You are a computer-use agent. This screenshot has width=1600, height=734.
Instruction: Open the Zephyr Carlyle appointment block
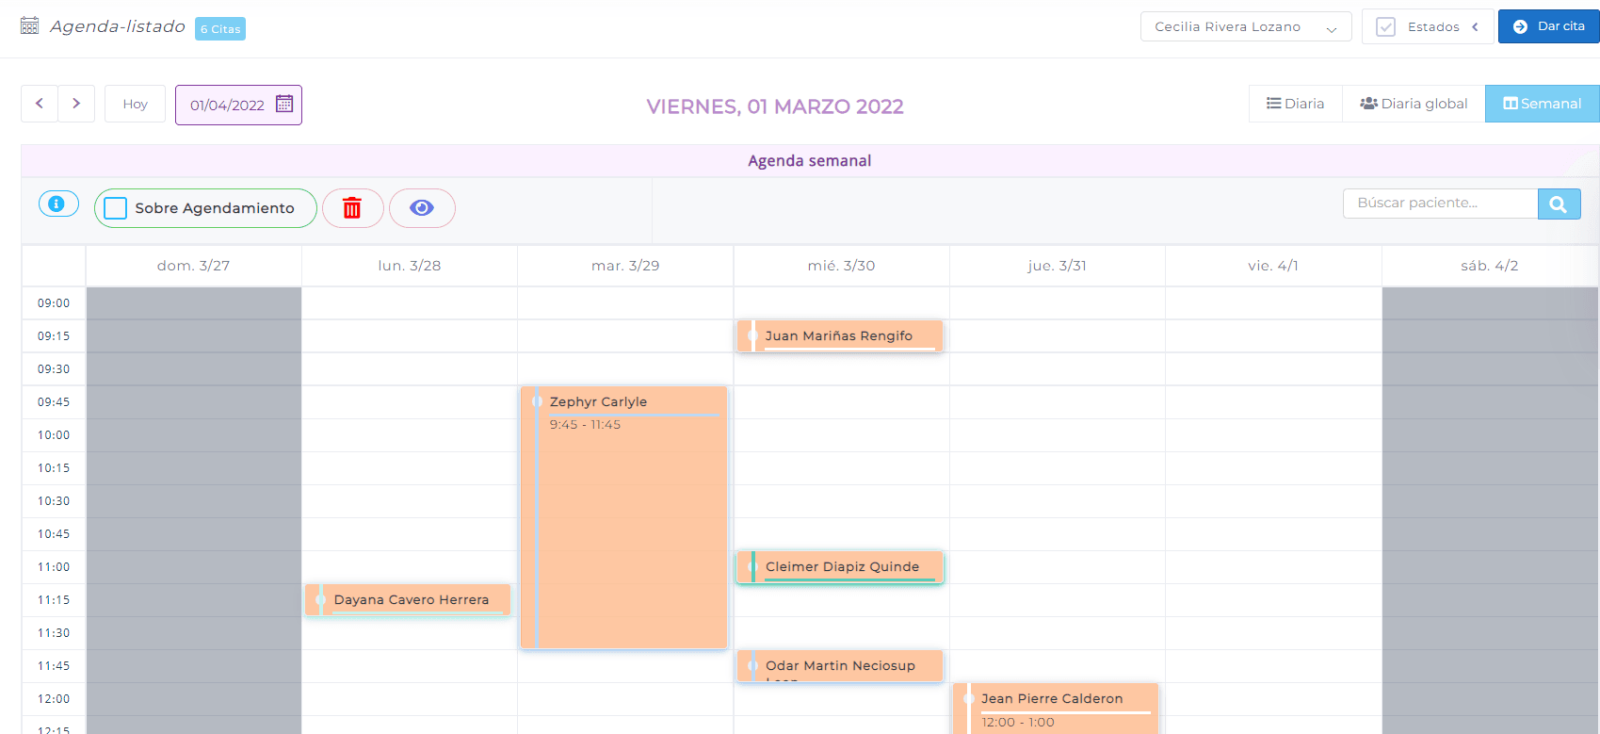(624, 517)
